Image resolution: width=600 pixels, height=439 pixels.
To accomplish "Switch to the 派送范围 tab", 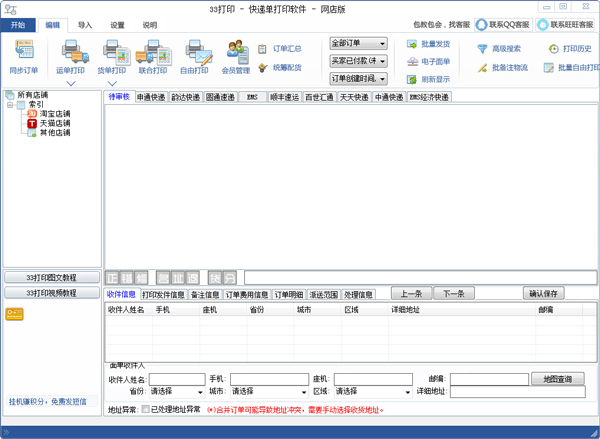I will tap(324, 294).
